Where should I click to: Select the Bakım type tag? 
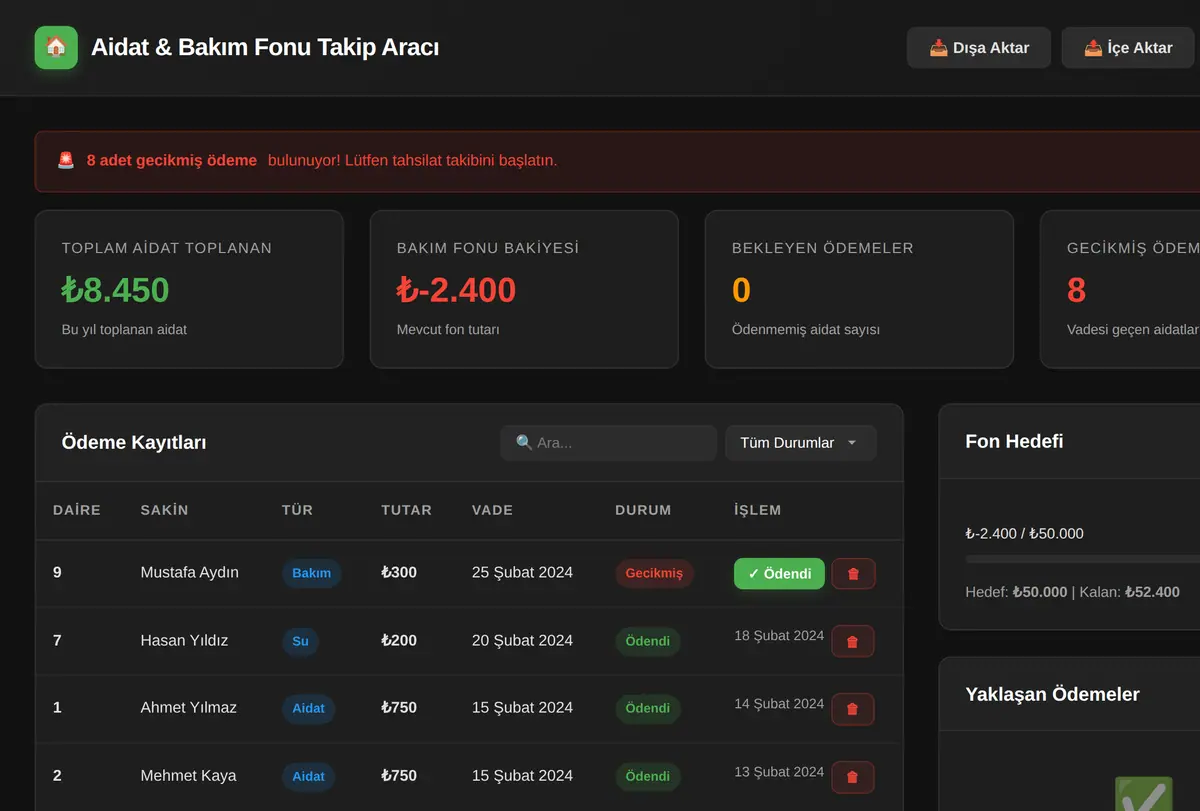(311, 574)
